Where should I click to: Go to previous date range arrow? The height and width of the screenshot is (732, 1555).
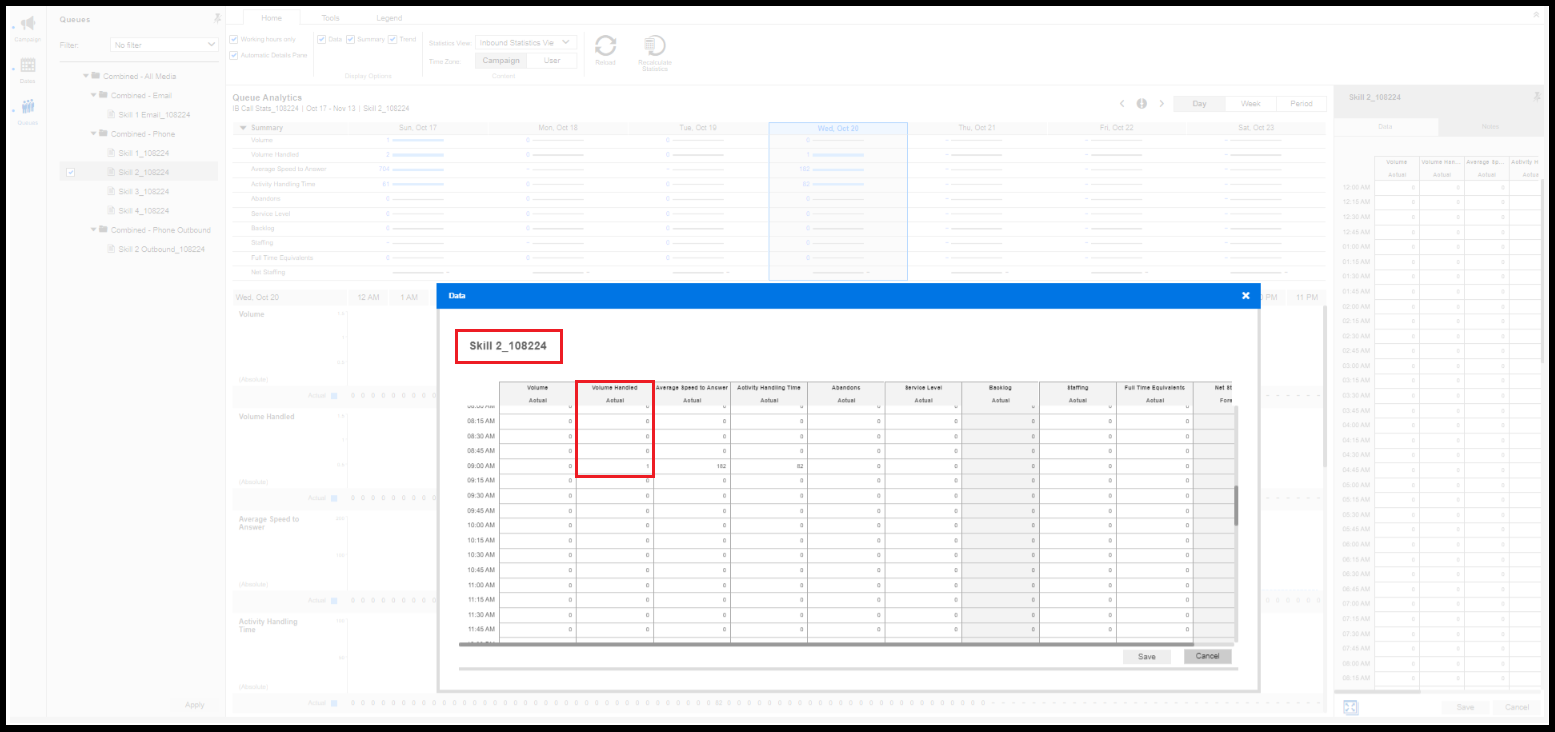(1122, 103)
